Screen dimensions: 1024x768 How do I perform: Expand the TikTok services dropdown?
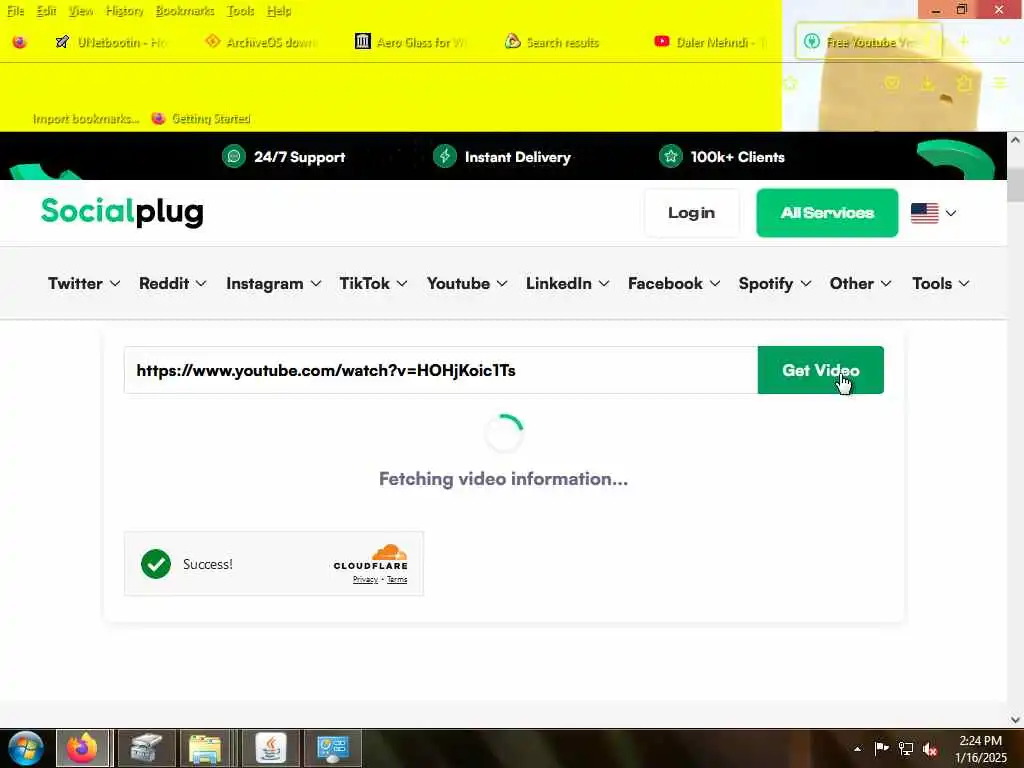point(373,283)
